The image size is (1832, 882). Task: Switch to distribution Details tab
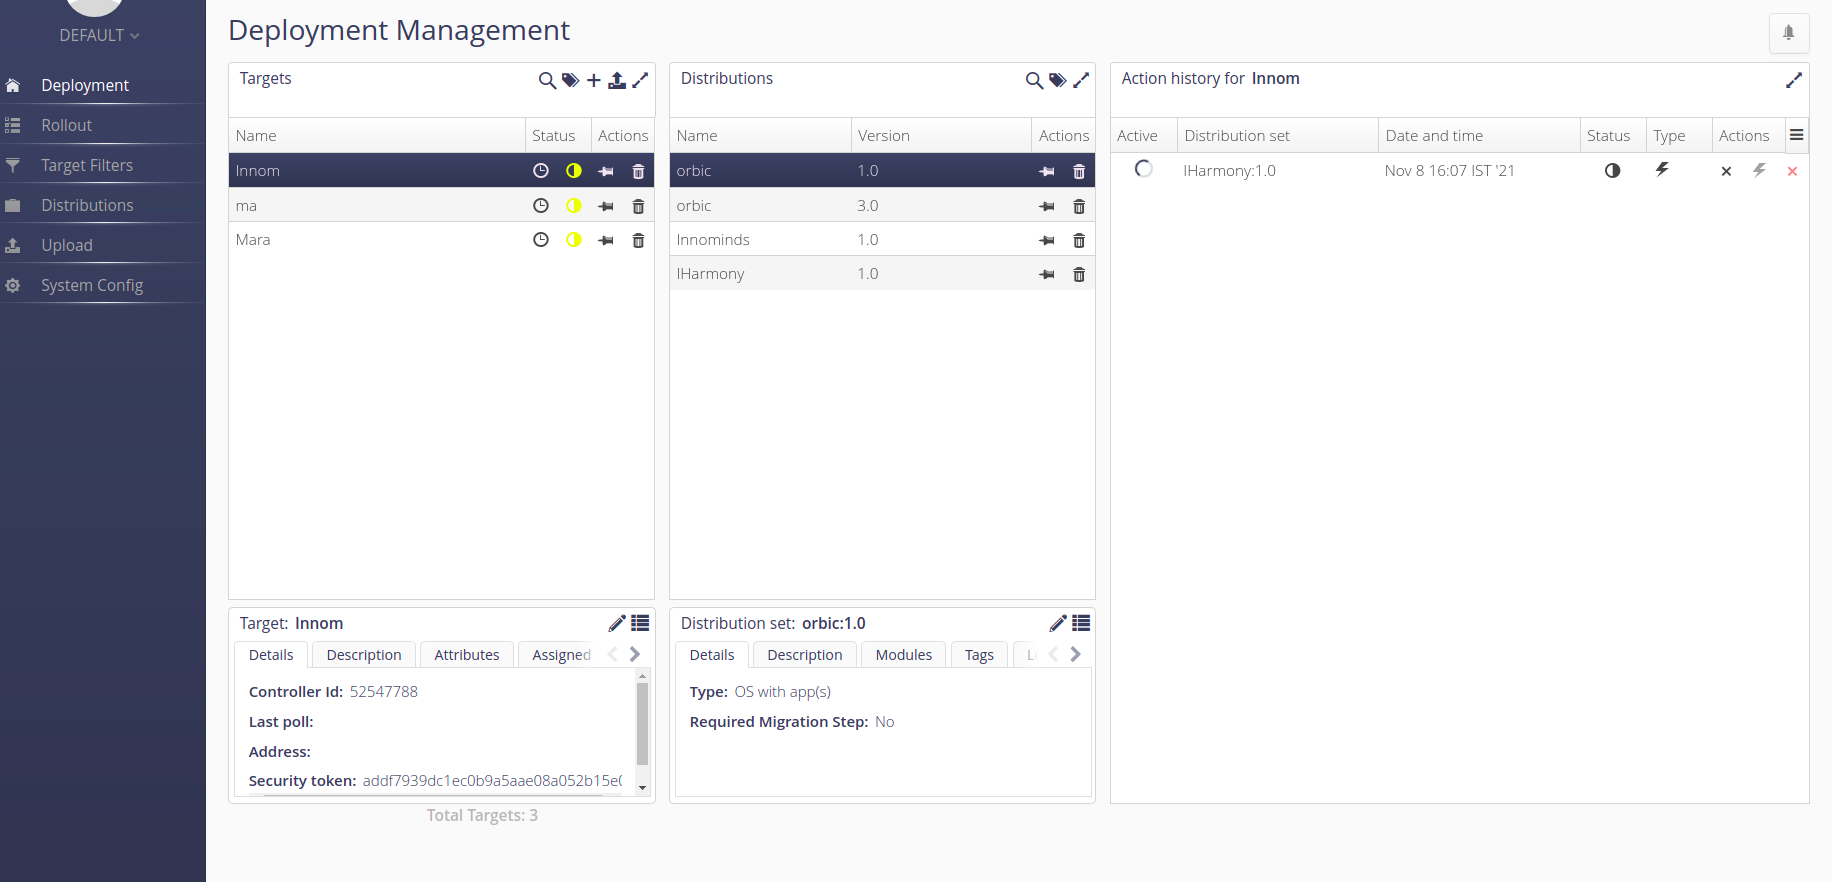712,655
